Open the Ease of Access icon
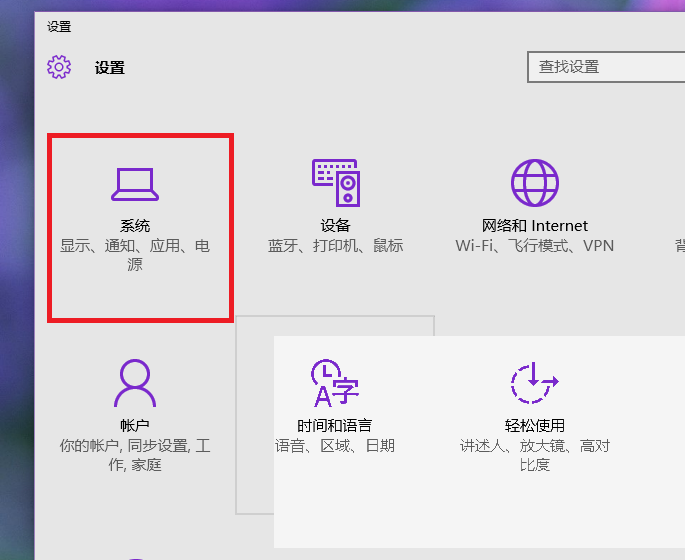The height and width of the screenshot is (560, 685). click(535, 383)
